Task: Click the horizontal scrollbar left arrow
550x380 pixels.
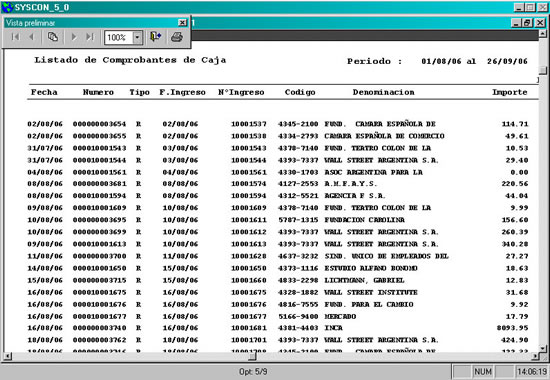Action: coord(7,356)
